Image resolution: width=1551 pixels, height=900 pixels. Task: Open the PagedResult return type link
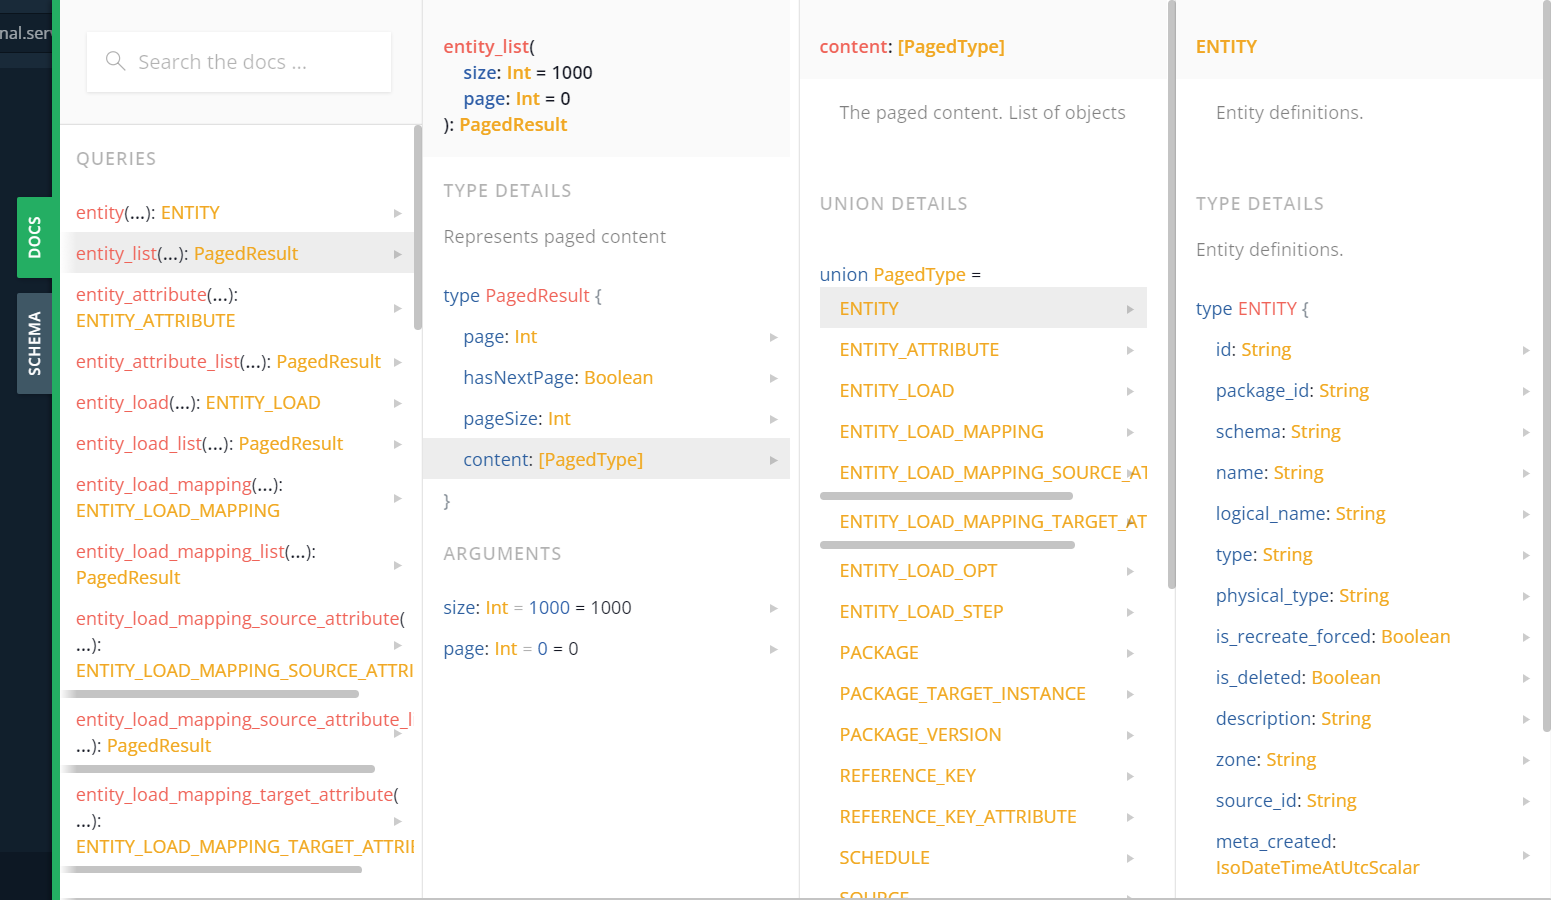click(x=513, y=125)
